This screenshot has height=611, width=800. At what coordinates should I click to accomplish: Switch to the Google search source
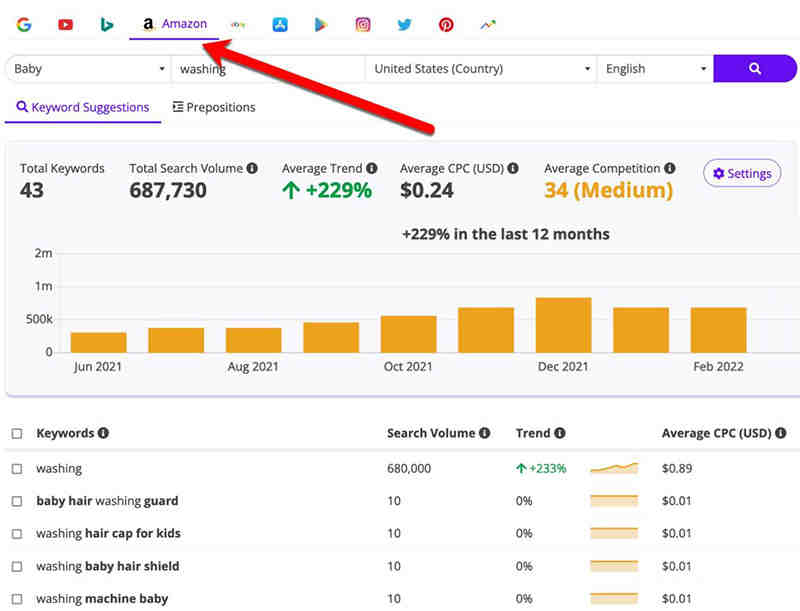coord(24,24)
